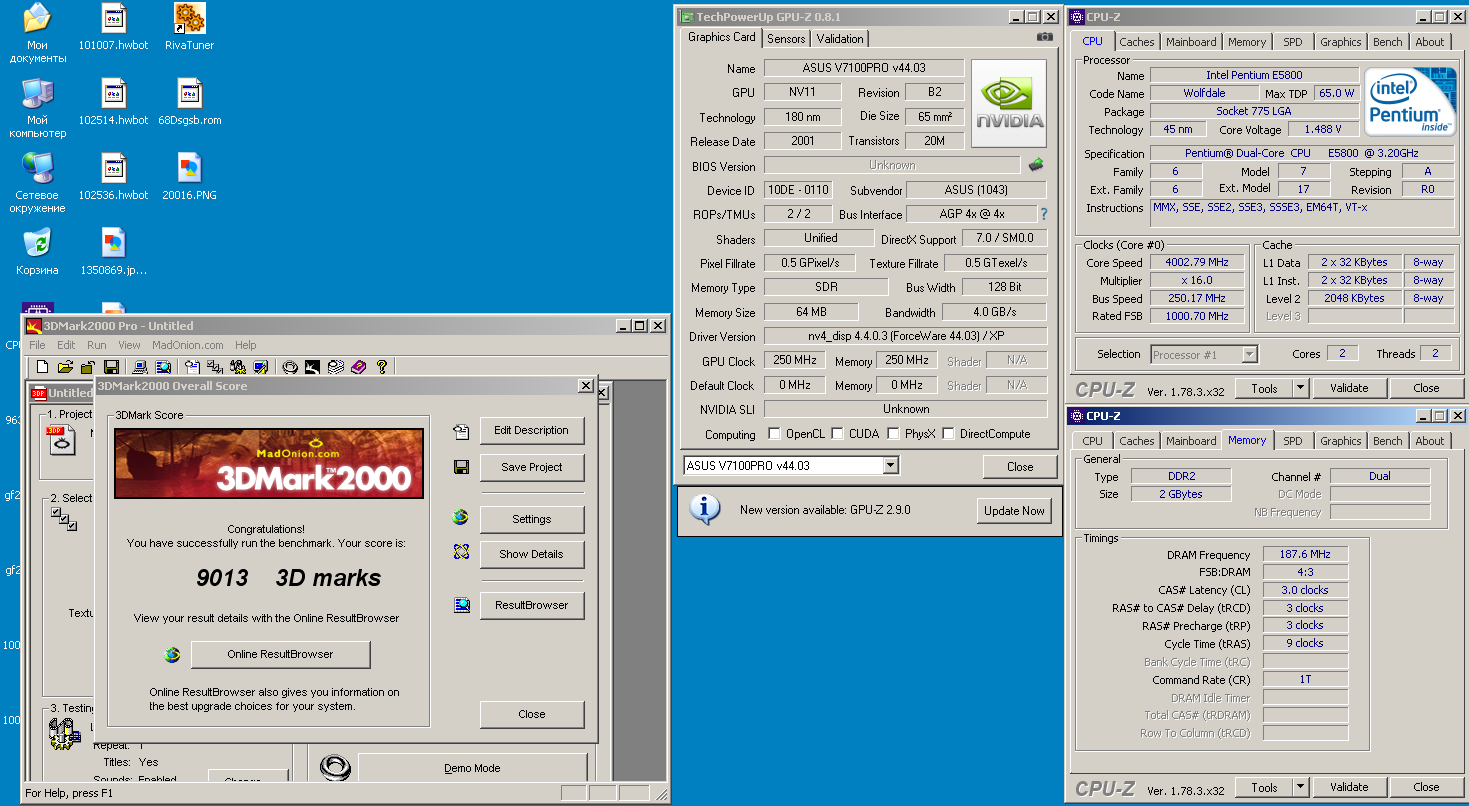Open the SPD tab in CPU-Z memory window
Screen dimensions: 1469x806
(1293, 441)
